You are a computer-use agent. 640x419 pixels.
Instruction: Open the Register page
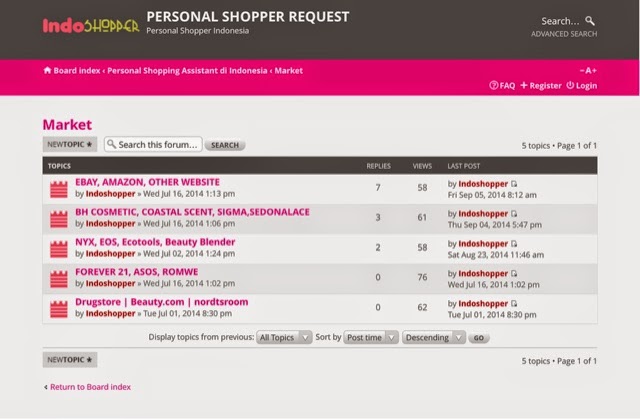(x=545, y=86)
